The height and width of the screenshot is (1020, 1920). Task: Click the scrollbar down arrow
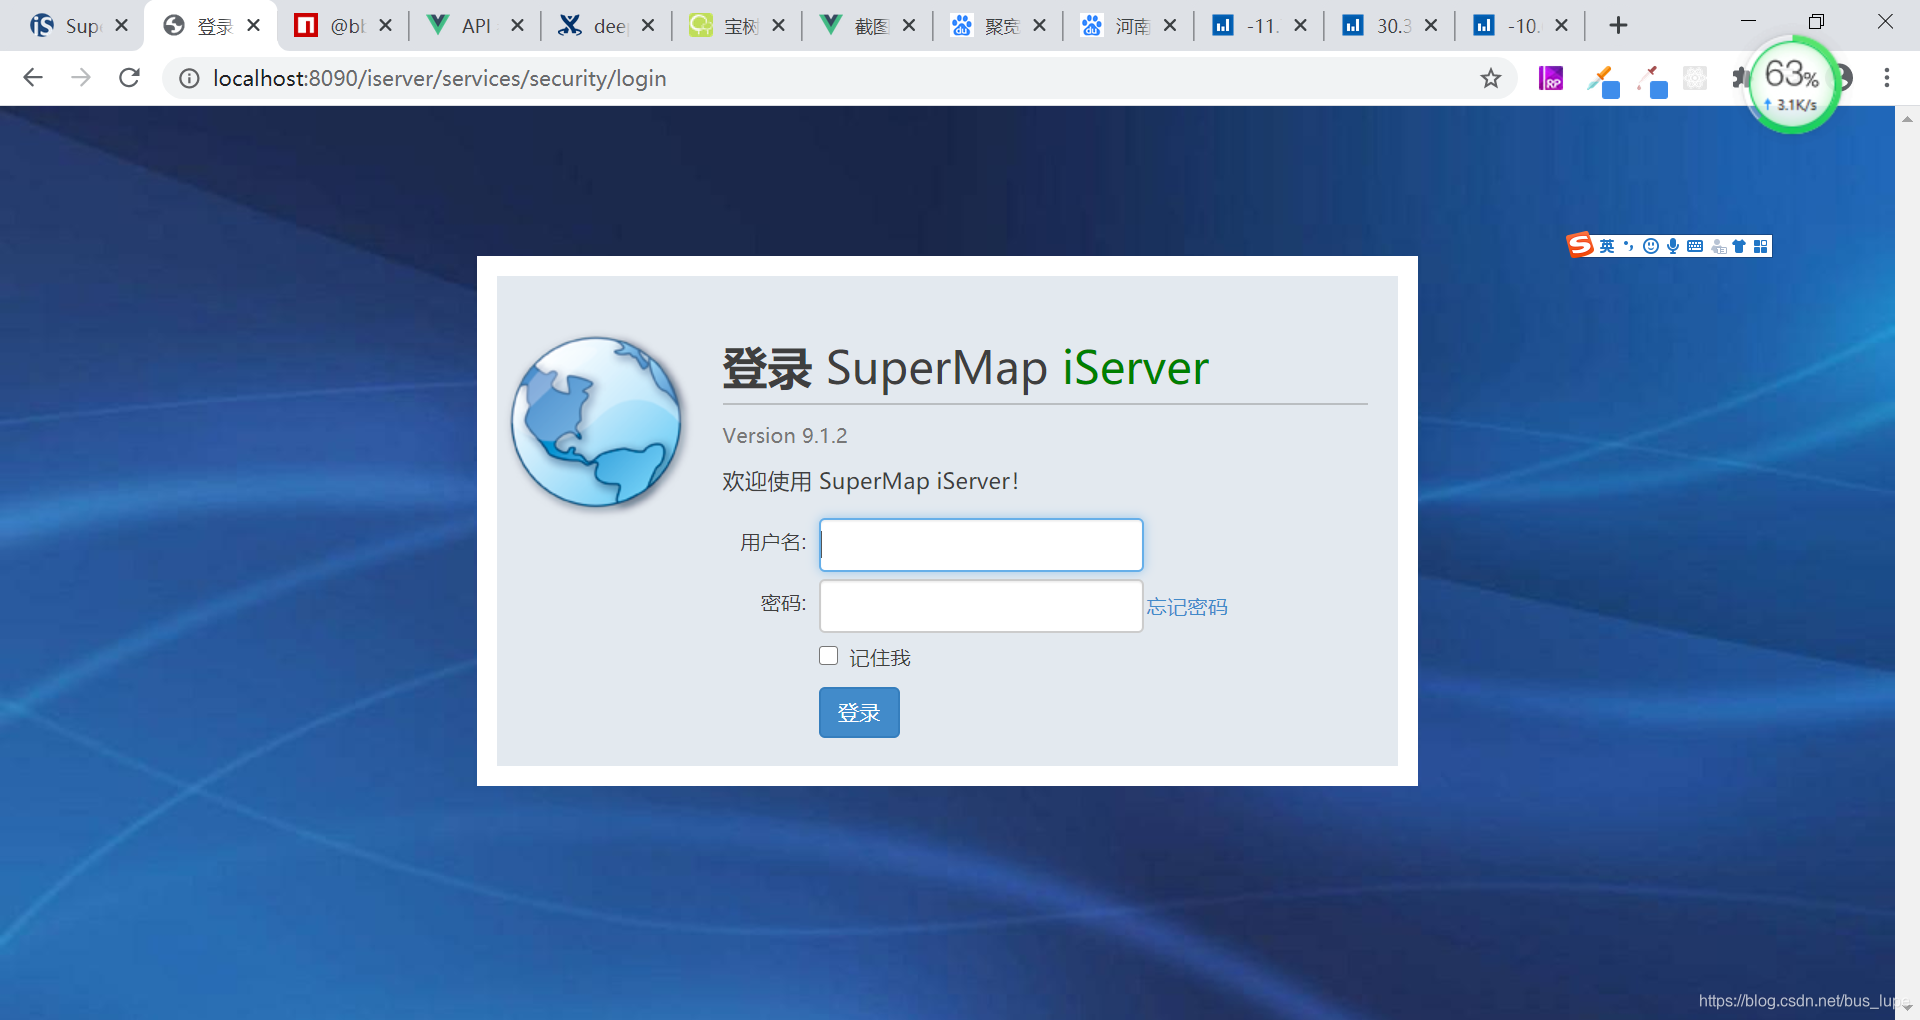tap(1907, 1007)
